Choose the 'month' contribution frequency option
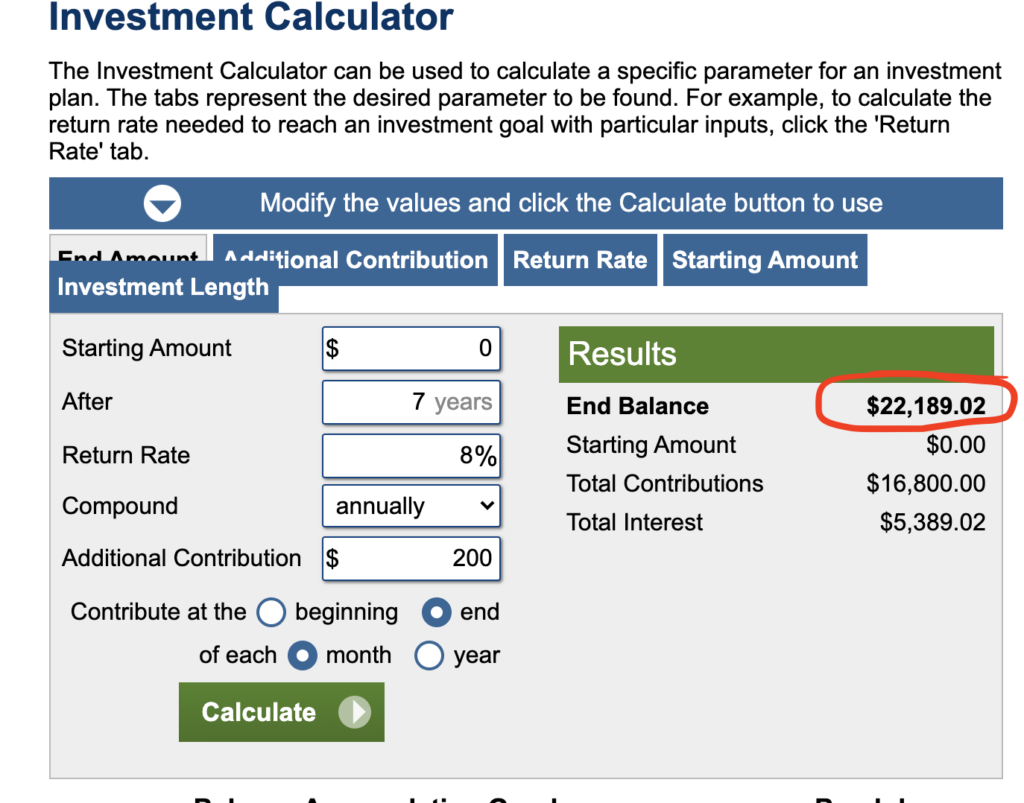This screenshot has height=803, width=1024. 302,656
